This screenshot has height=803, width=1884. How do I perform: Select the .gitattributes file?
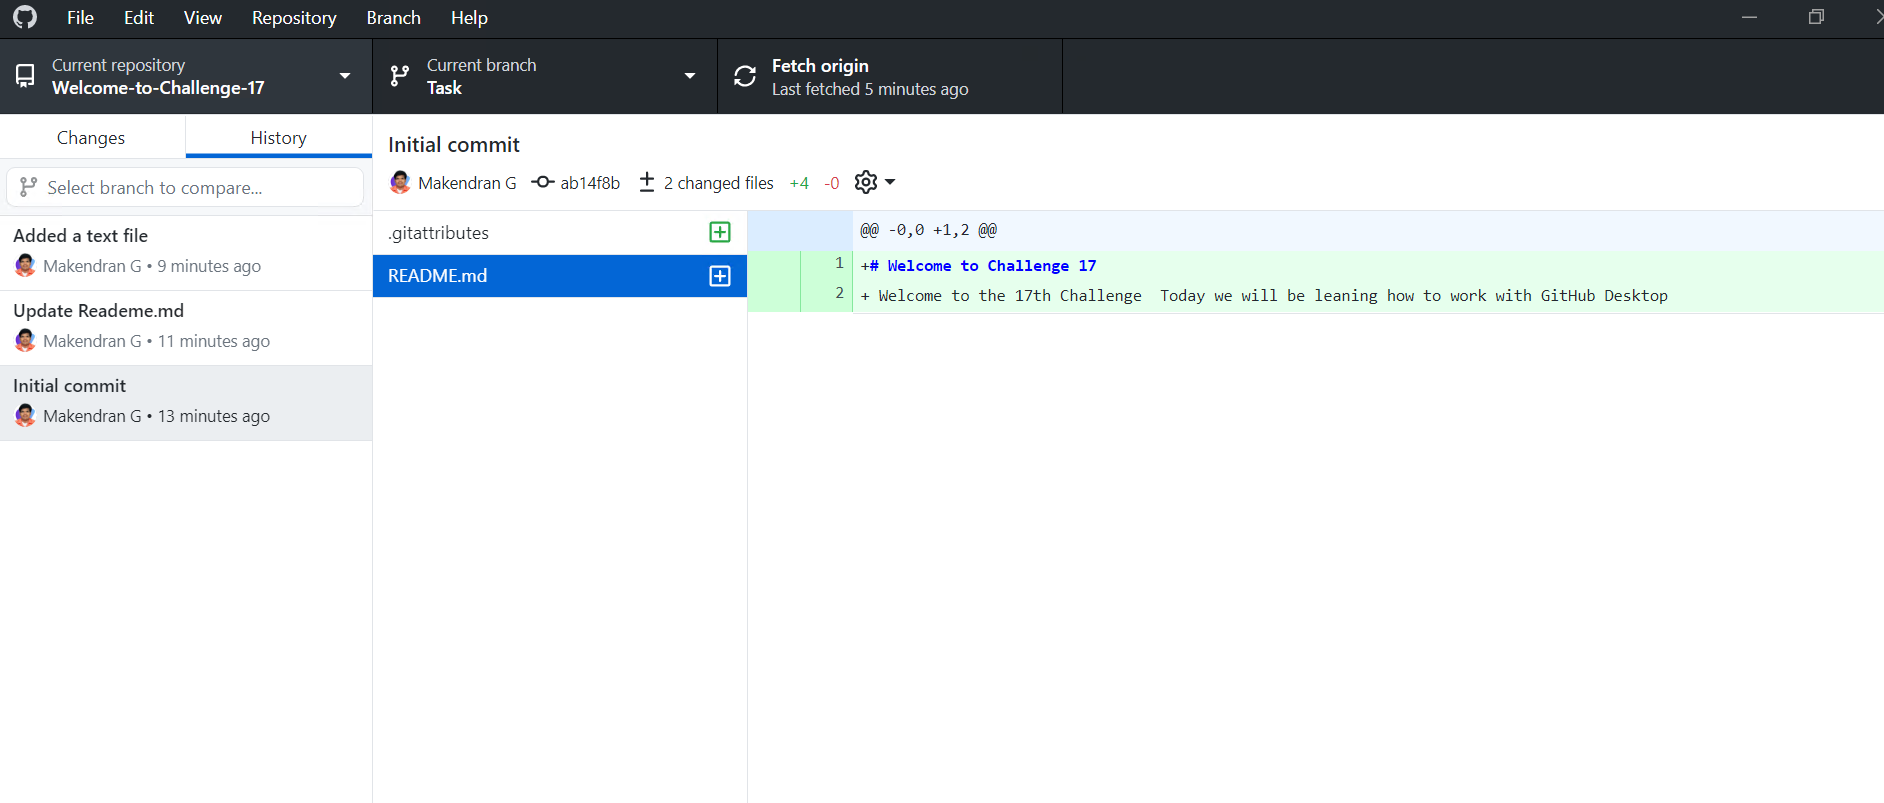tap(560, 232)
